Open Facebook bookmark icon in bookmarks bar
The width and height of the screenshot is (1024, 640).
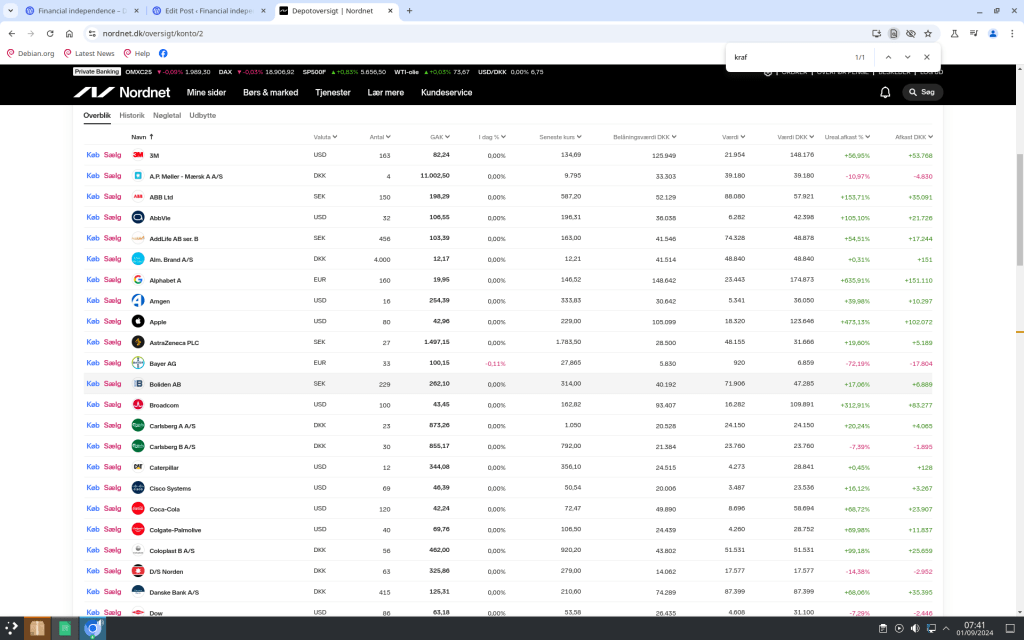pos(163,53)
